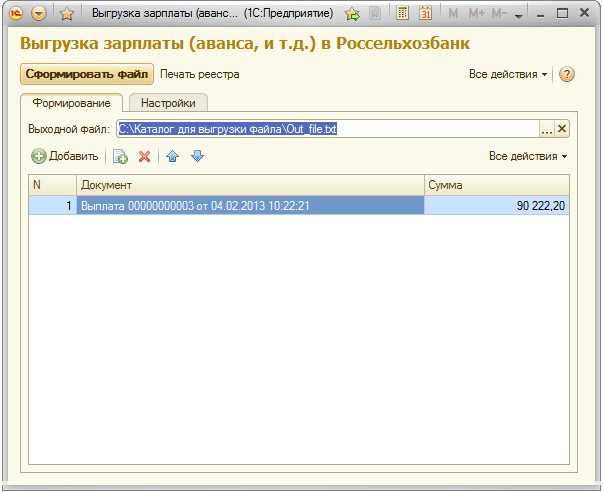Minimize the window
603x492 pixels.
[x=540, y=14]
